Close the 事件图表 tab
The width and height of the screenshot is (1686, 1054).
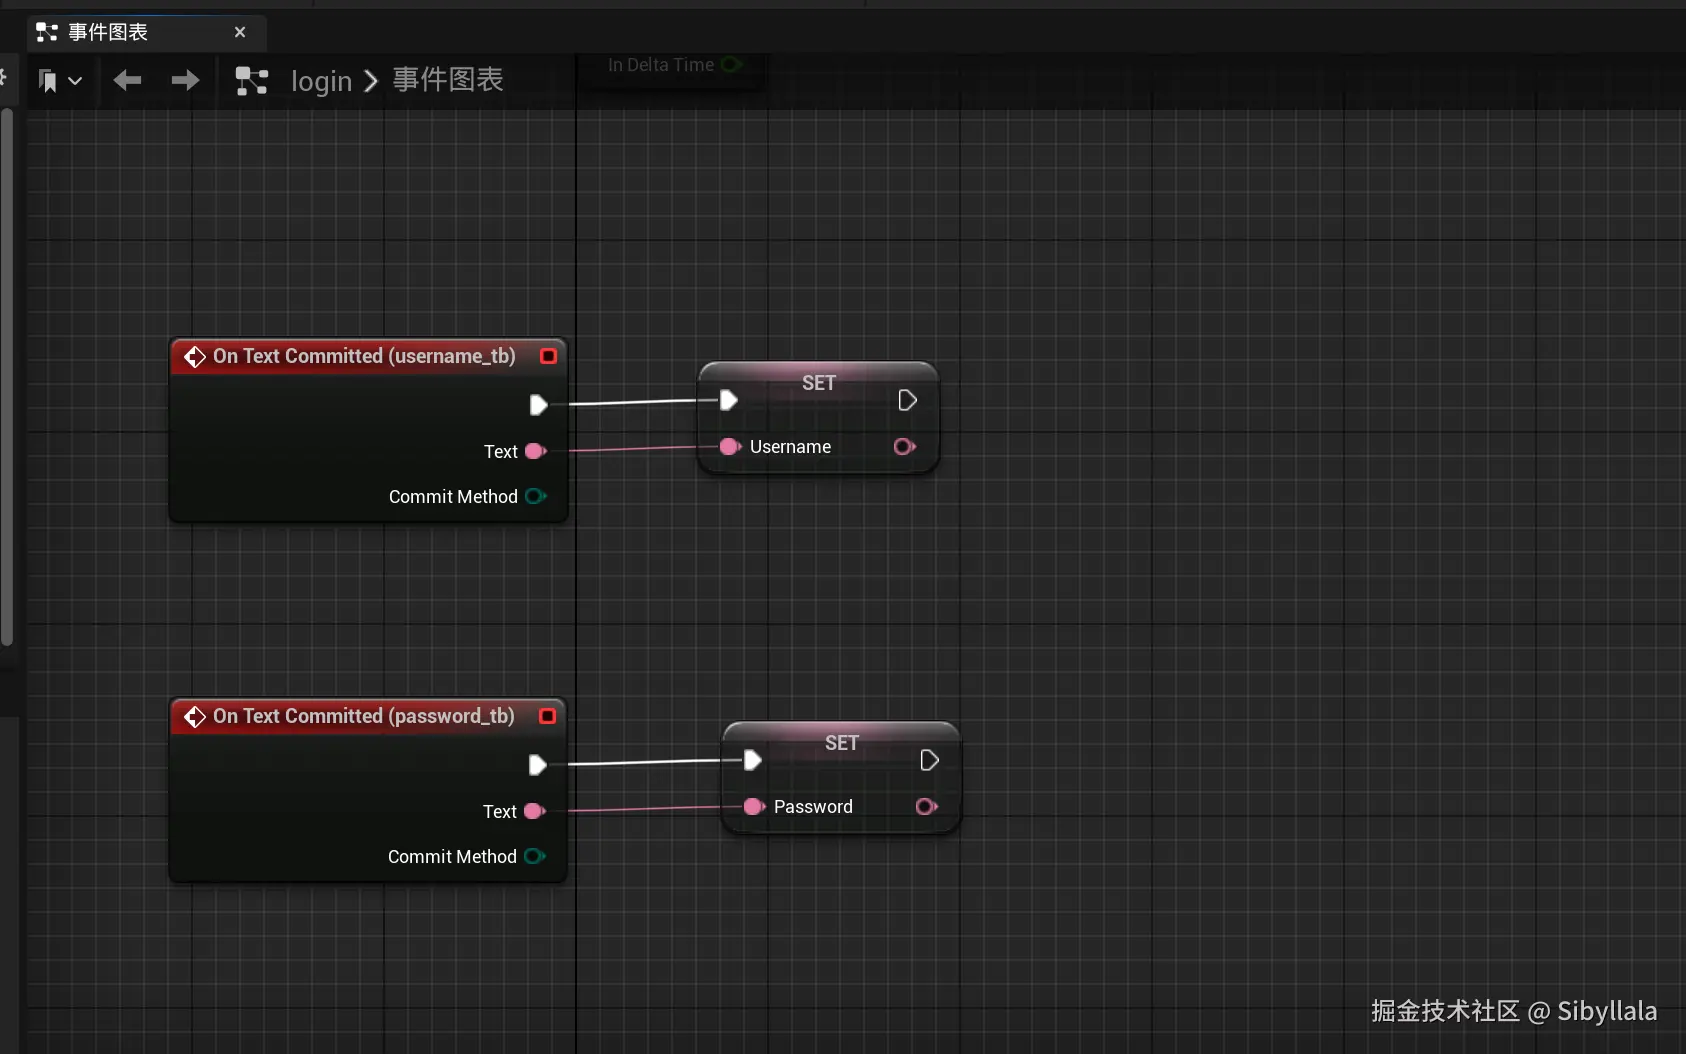(x=240, y=32)
